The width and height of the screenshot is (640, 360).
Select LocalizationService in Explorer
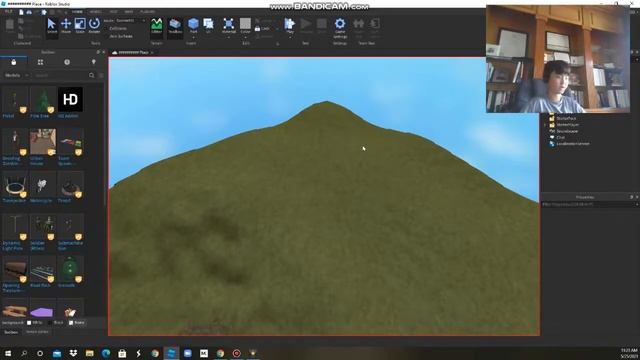573,144
